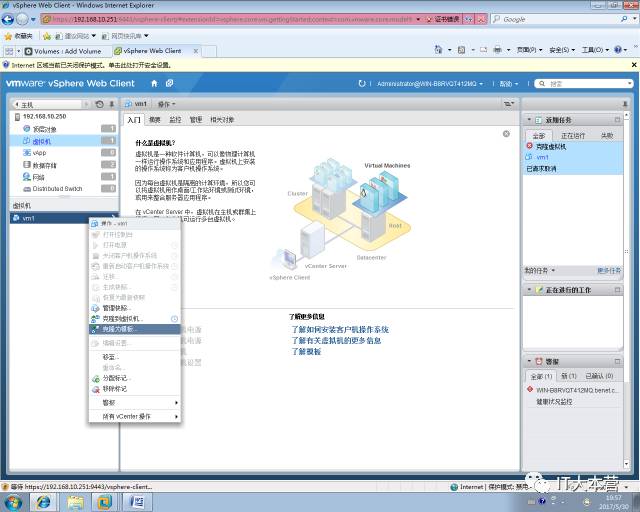The height and width of the screenshot is (512, 640).
Task: Choose 移除标记 in the context menu
Action: (134, 389)
